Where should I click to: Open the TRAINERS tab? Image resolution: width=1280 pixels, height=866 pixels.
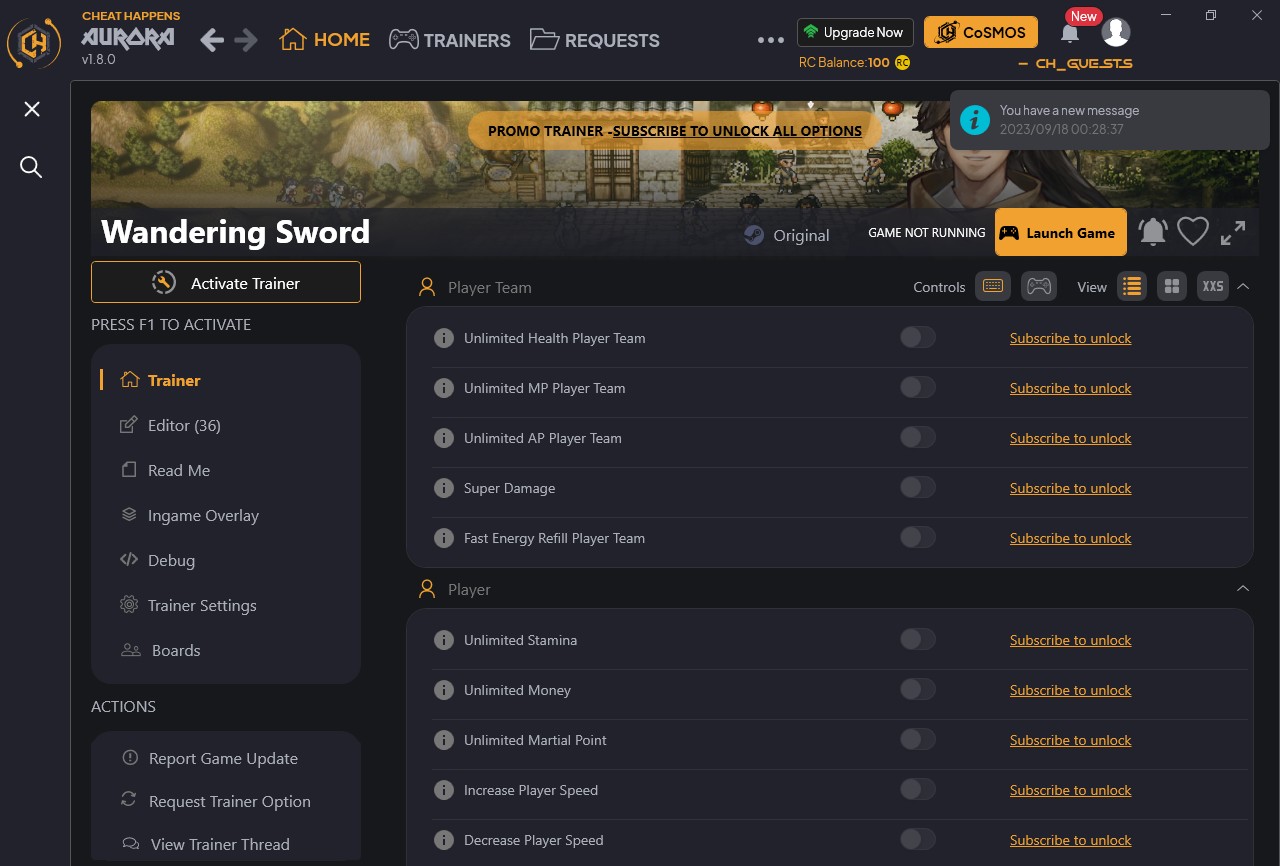(x=450, y=40)
